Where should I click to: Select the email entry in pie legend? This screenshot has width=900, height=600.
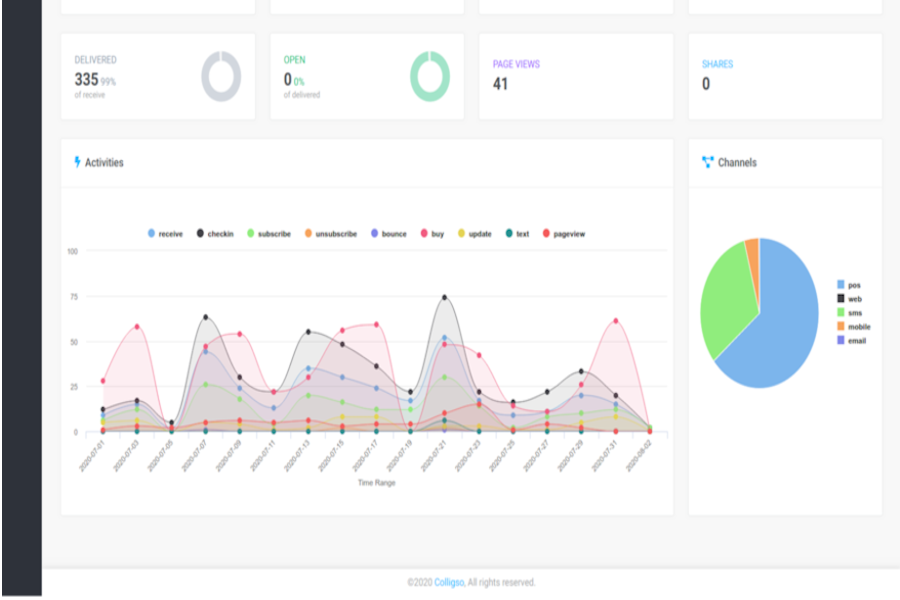[851, 340]
